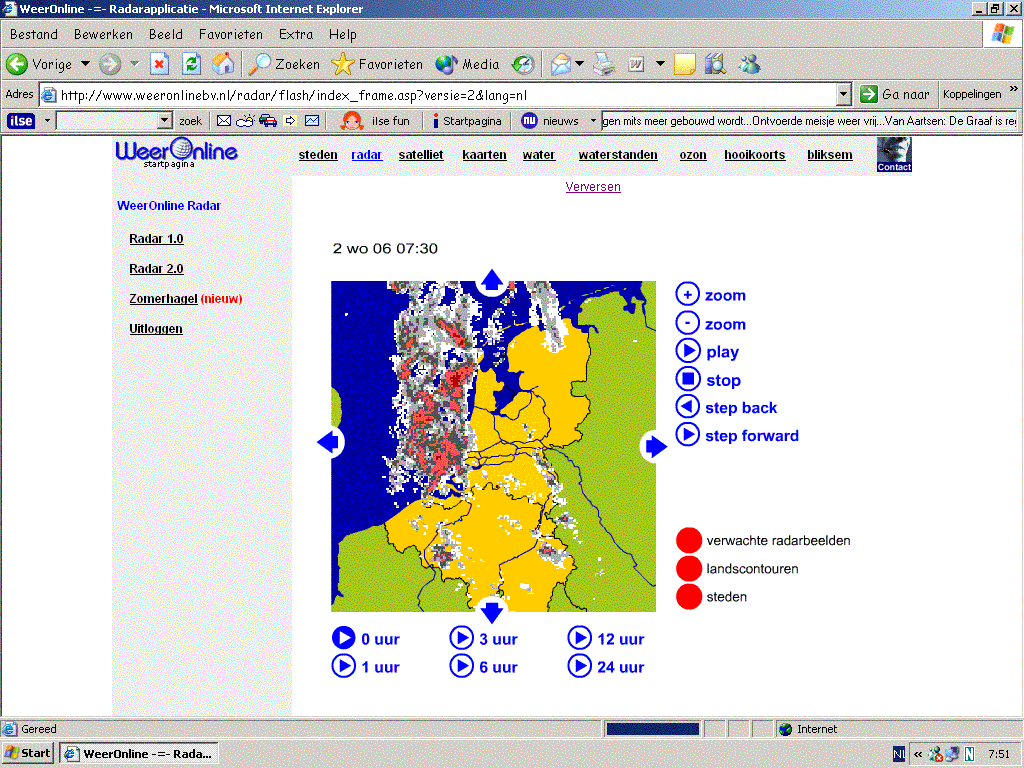Step back one radar frame
Image resolution: width=1024 pixels, height=768 pixels.
(687, 407)
